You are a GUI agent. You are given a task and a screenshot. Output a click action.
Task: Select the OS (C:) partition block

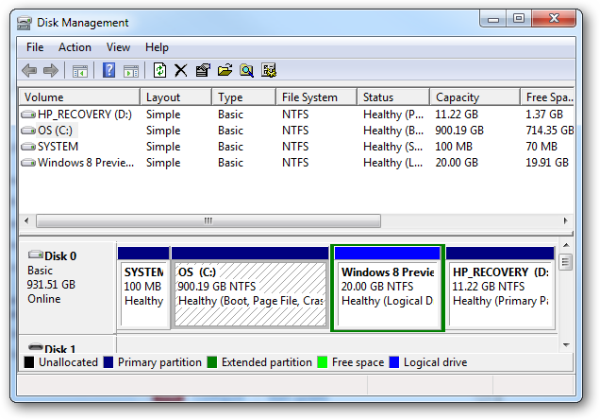pyautogui.click(x=250, y=290)
